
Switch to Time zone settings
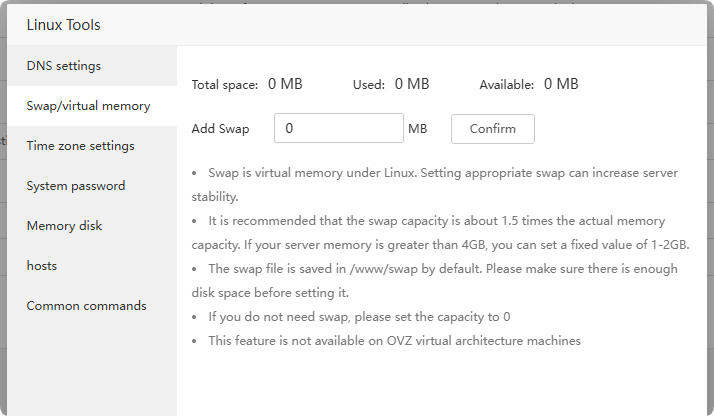pyautogui.click(x=80, y=146)
